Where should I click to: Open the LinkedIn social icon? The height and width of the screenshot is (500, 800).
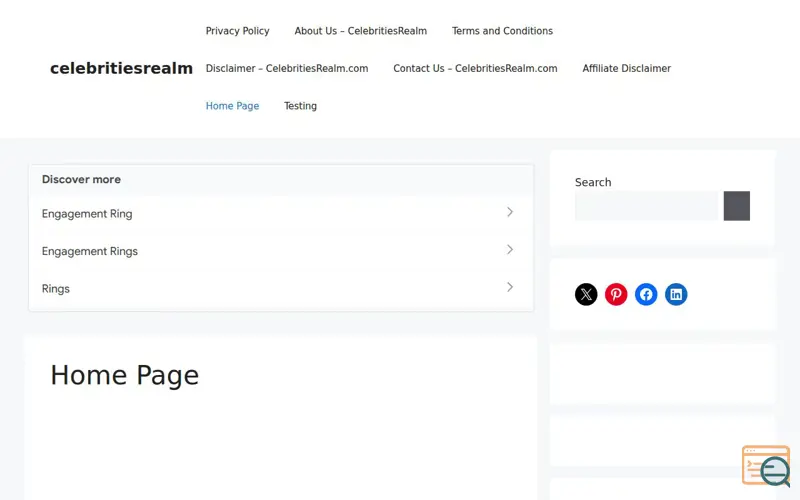point(676,294)
